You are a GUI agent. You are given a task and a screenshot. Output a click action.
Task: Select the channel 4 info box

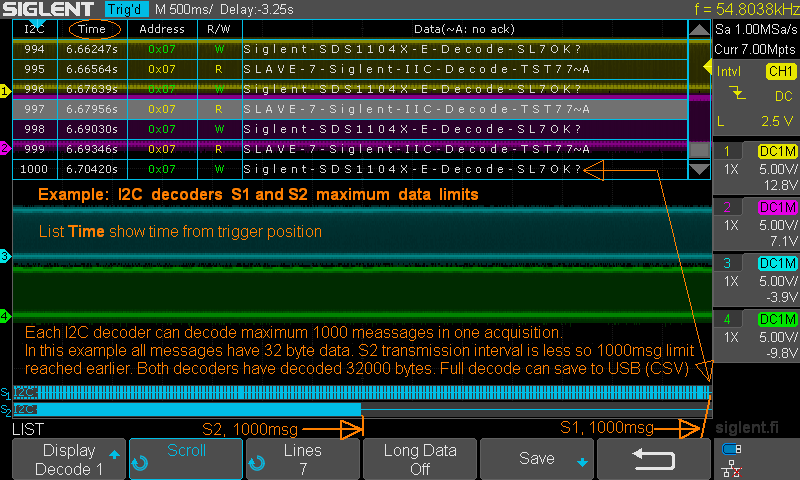pyautogui.click(x=756, y=336)
